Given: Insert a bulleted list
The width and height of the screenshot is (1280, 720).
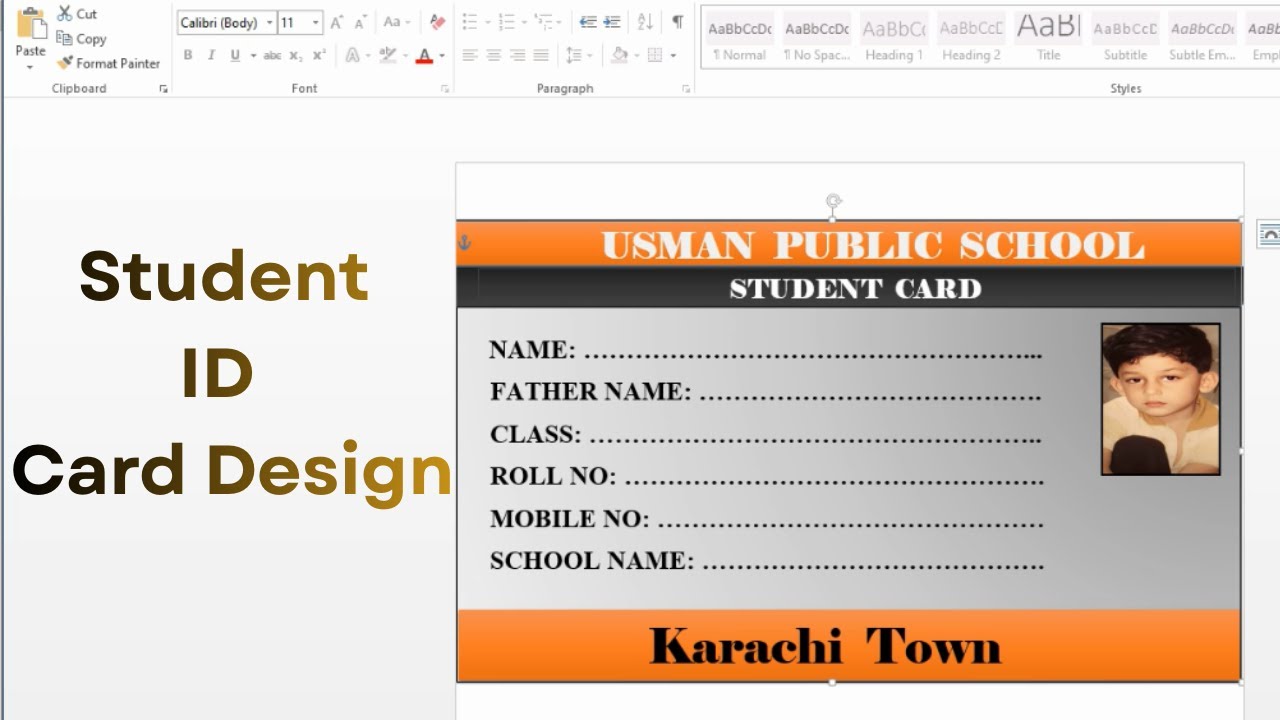Looking at the screenshot, I should (470, 22).
